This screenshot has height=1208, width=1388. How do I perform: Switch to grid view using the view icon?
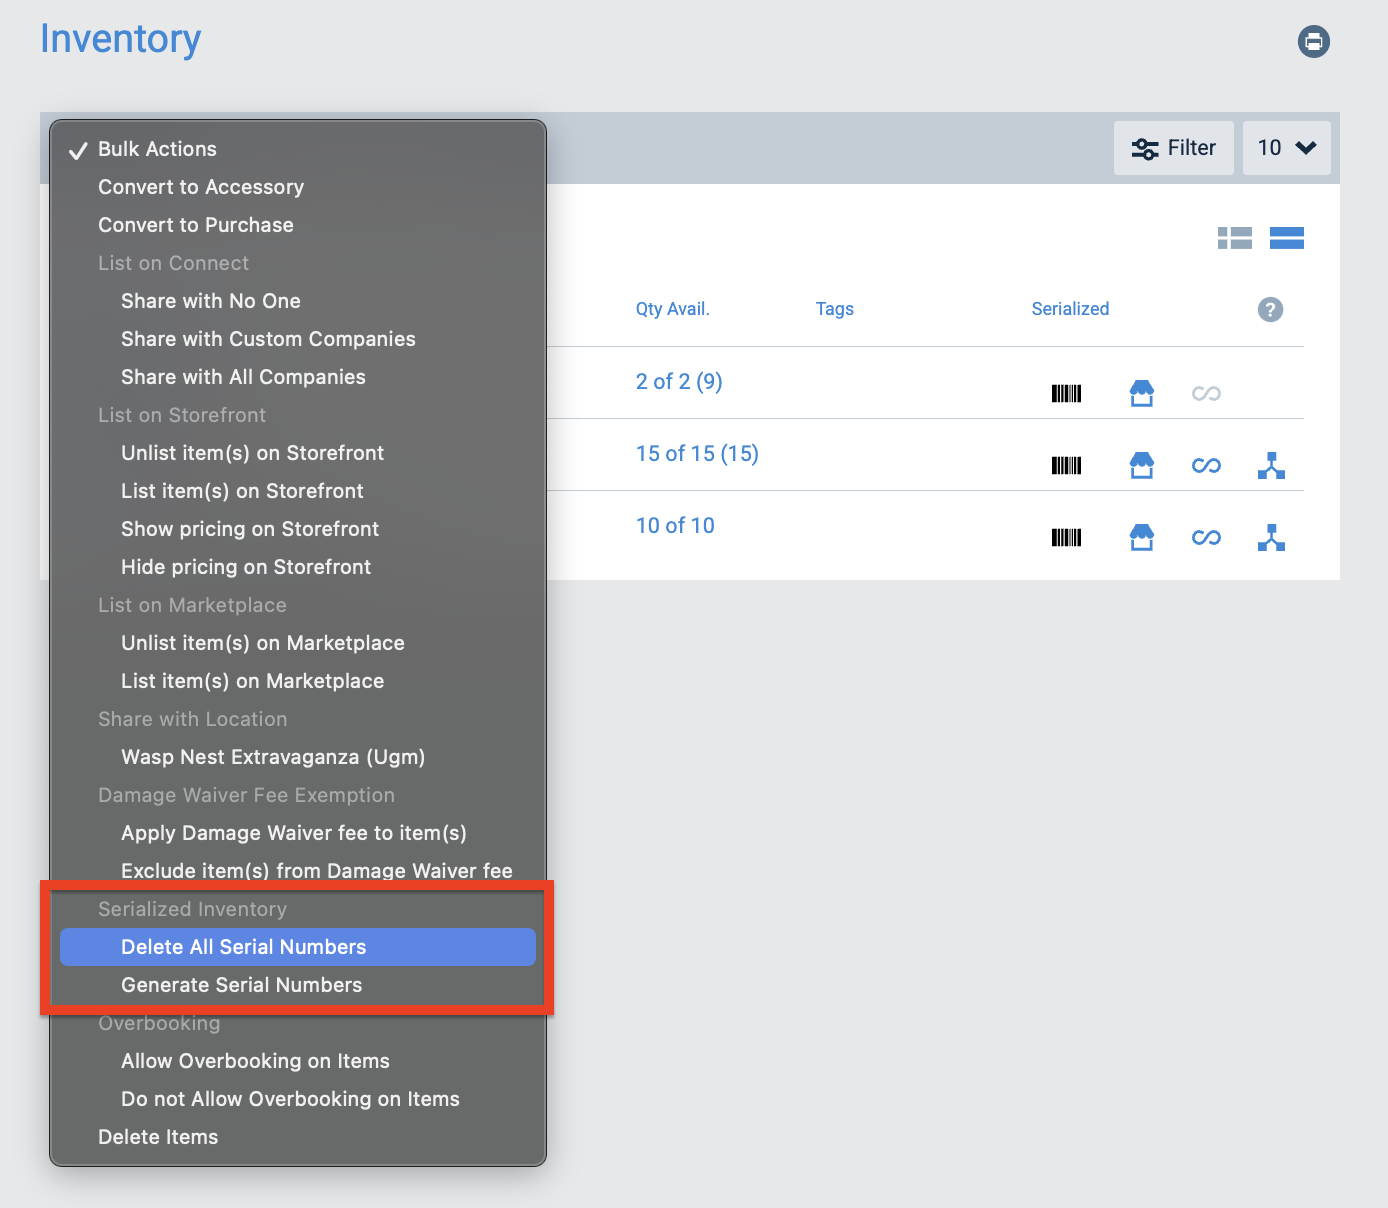click(x=1235, y=238)
